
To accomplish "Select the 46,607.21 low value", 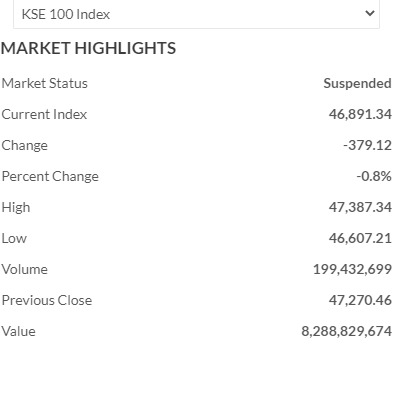I will coord(360,238).
